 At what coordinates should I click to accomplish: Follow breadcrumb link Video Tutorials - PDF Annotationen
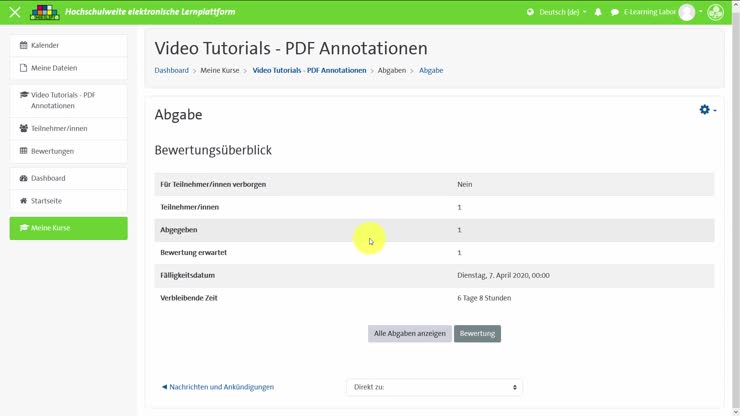(x=309, y=70)
